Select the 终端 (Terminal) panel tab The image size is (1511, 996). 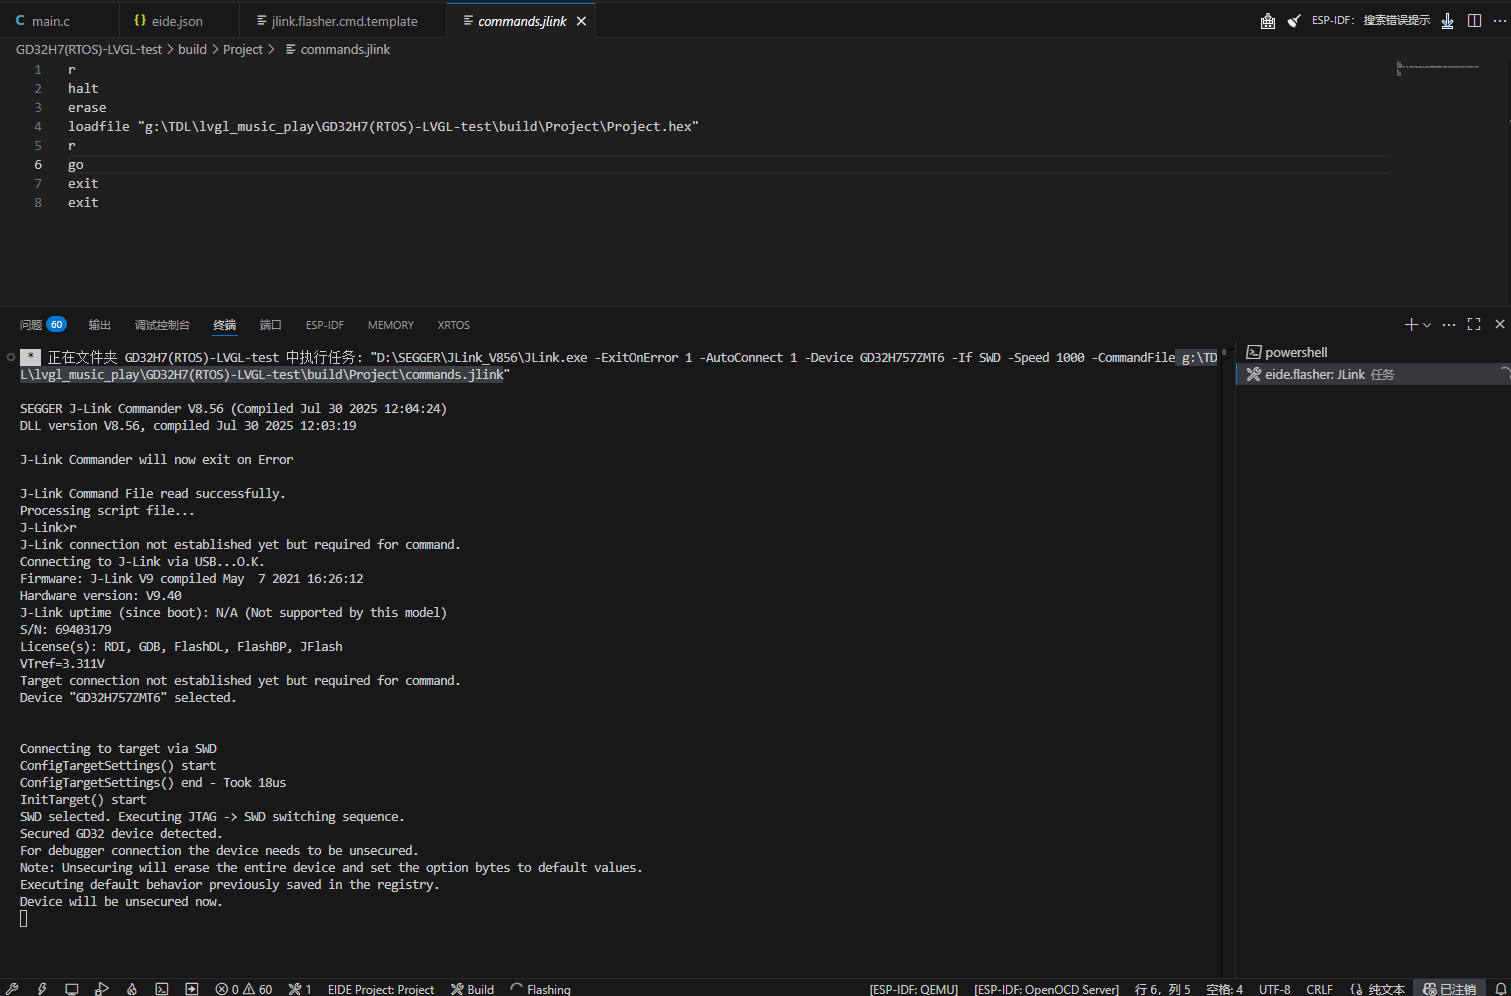(x=225, y=325)
